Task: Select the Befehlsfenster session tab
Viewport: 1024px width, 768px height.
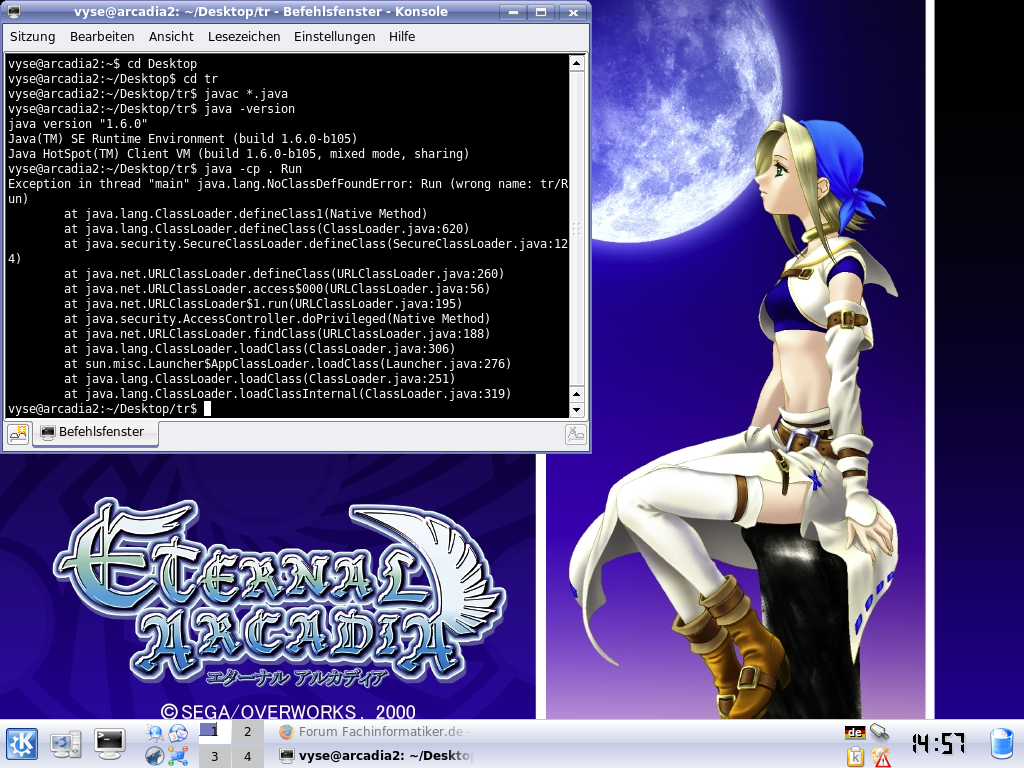Action: [97, 432]
